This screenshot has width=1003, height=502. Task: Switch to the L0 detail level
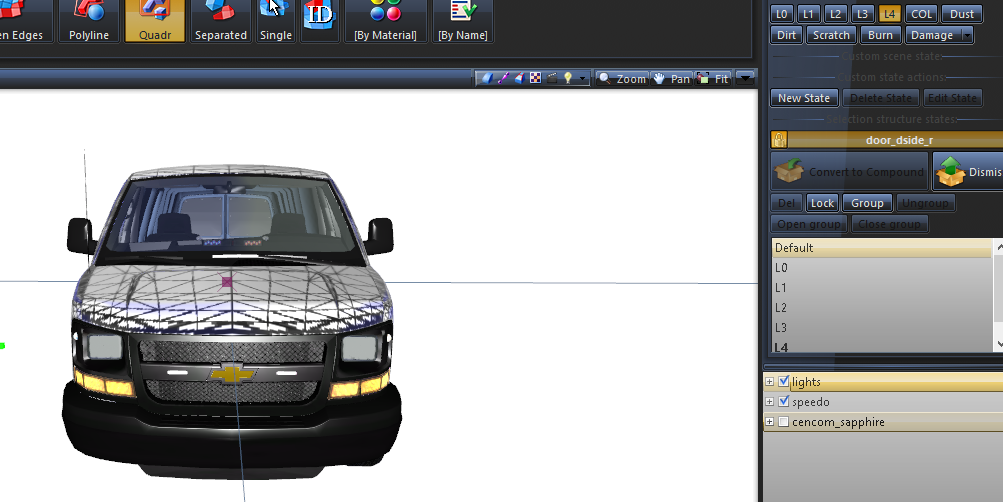(x=782, y=14)
